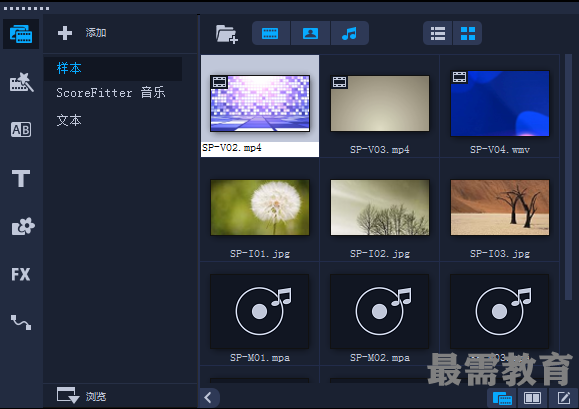
Task: Click the SP-V03.mp4 file name label
Action: 380,149
